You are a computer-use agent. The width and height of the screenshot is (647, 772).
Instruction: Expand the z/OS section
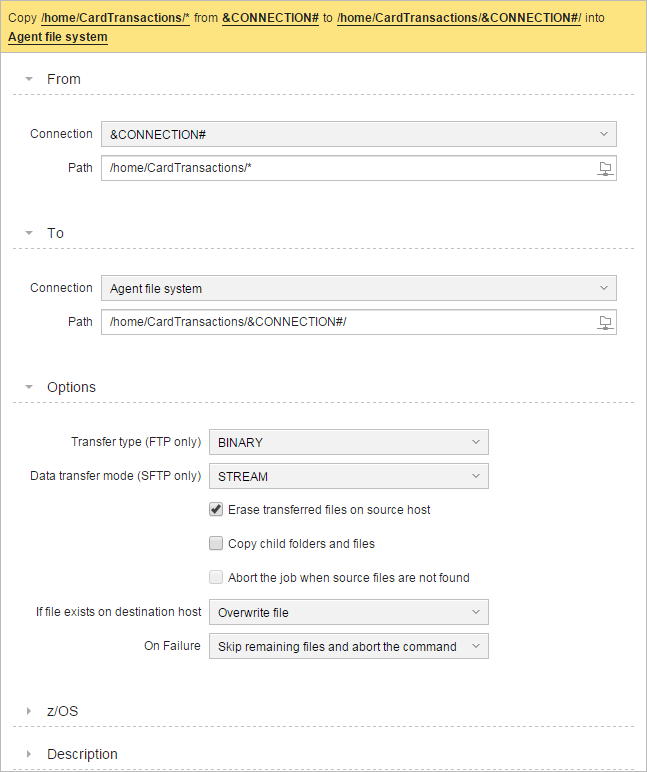tap(30, 711)
